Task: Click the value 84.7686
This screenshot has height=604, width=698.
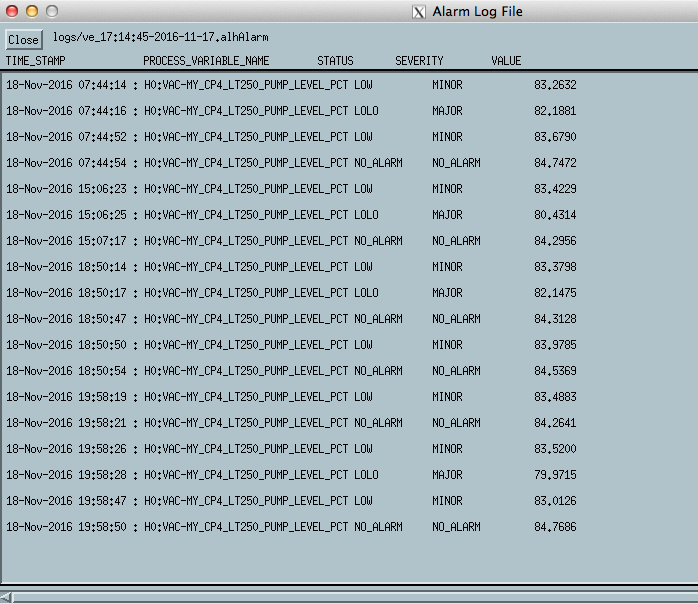Action: pos(555,527)
